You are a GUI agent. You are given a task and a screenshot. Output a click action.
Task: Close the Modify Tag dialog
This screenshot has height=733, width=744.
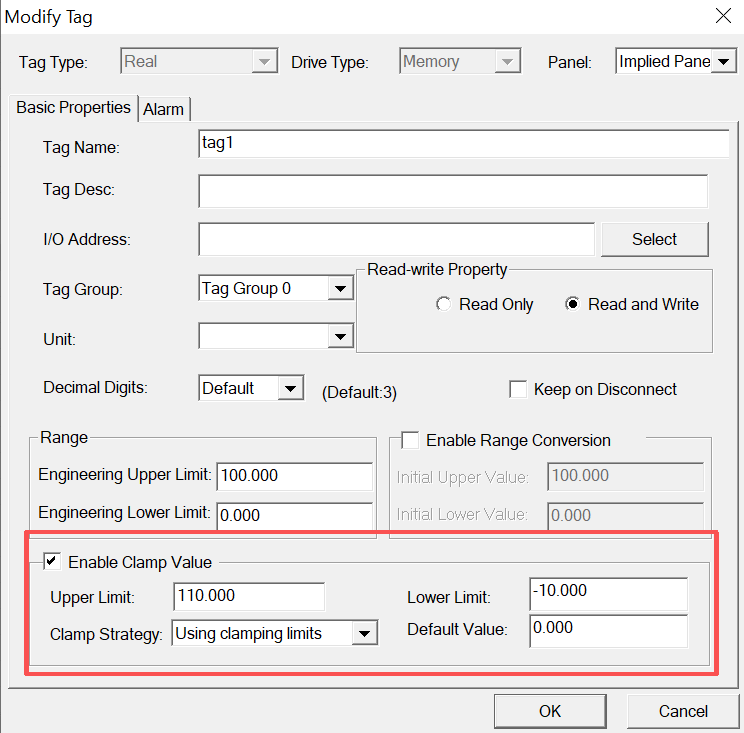[x=723, y=16]
